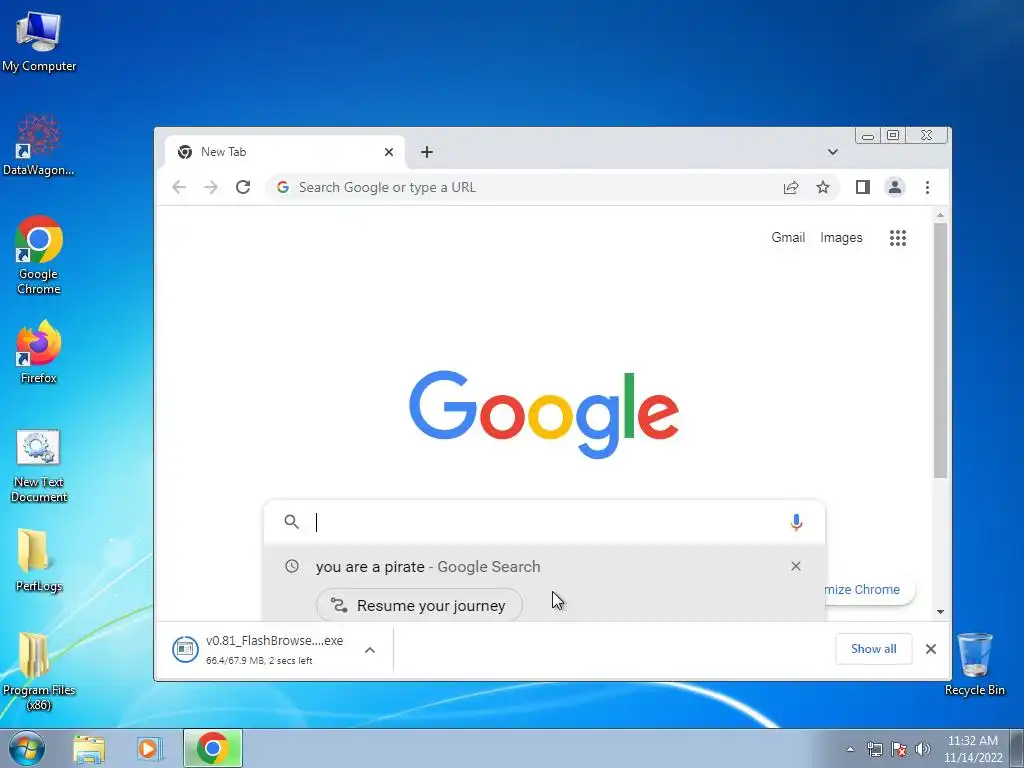Select the PerfLogs folder

39,560
